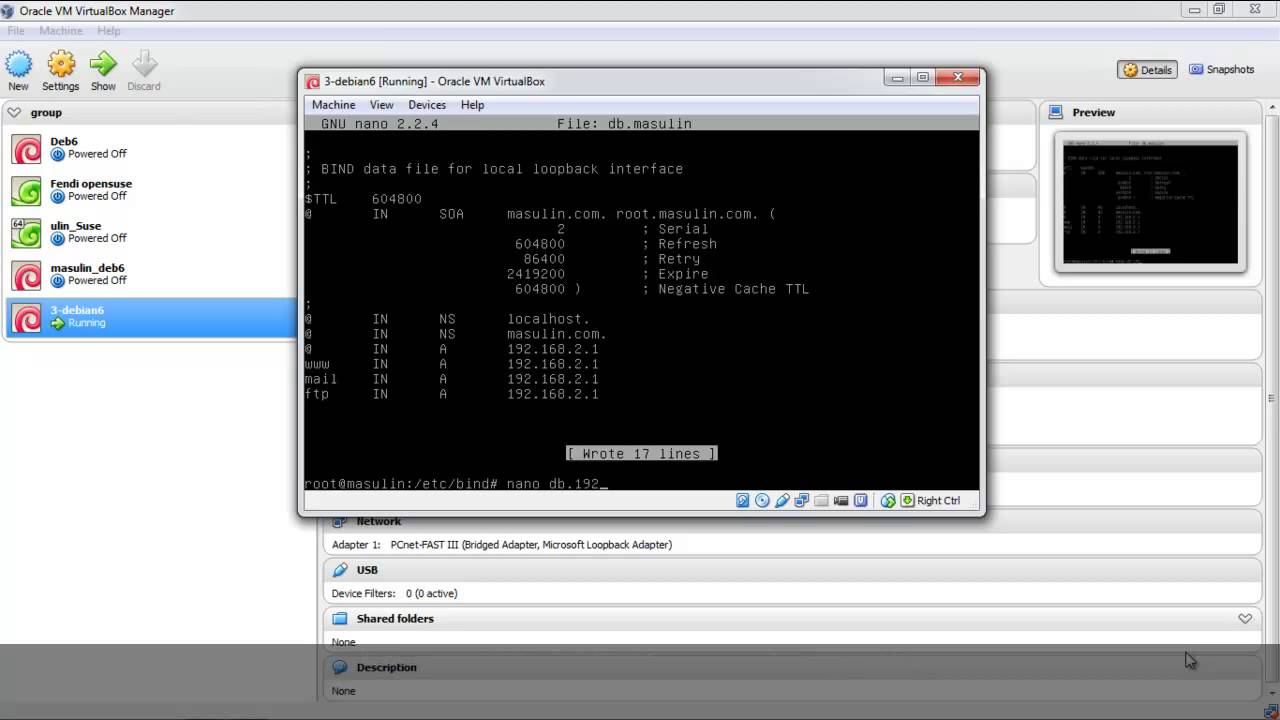Viewport: 1280px width, 720px height.
Task: Click the 'GNU nano 2.2.4' header text
Action: click(x=380, y=124)
